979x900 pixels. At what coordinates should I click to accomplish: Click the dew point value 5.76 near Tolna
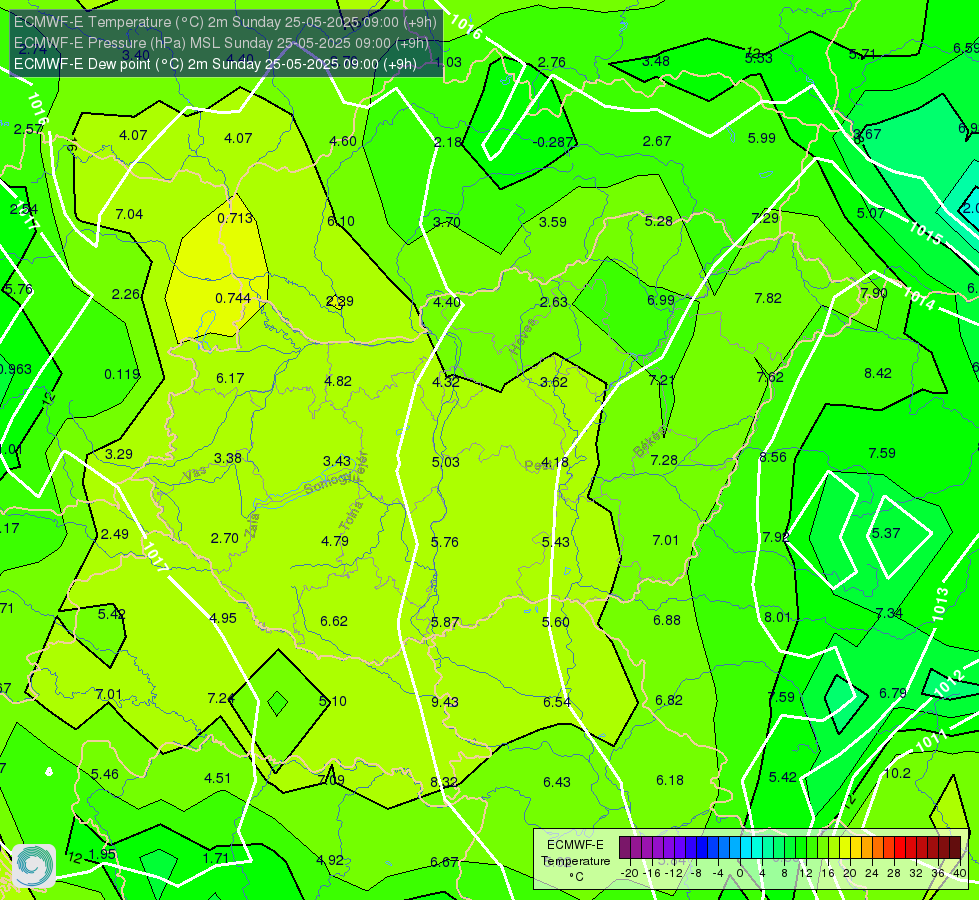point(445,542)
